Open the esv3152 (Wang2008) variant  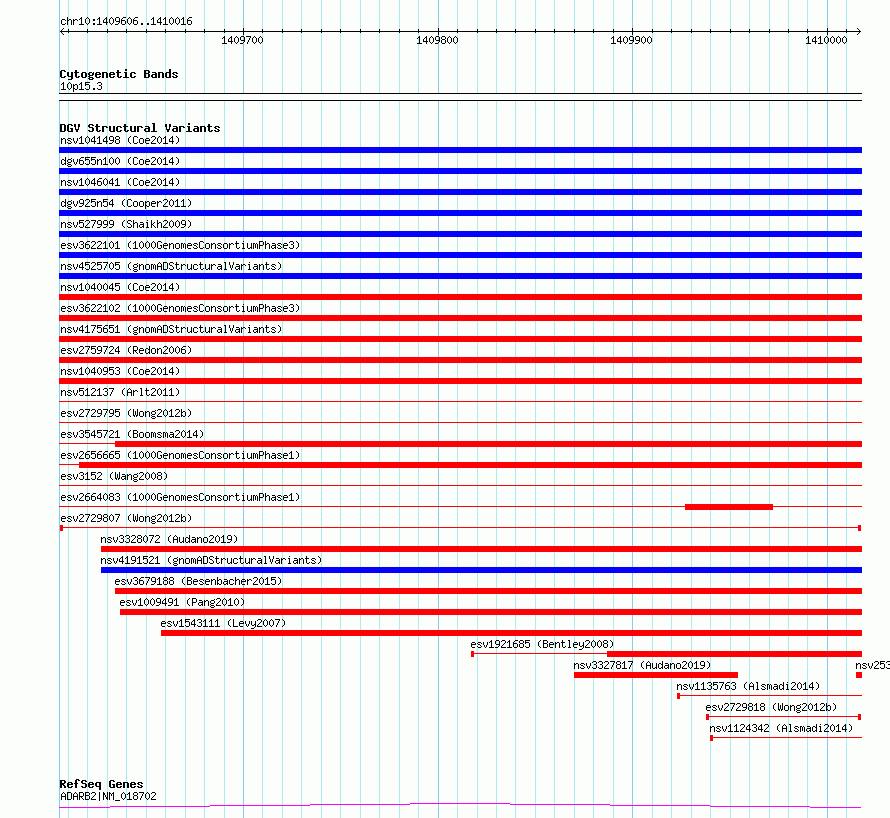114,476
